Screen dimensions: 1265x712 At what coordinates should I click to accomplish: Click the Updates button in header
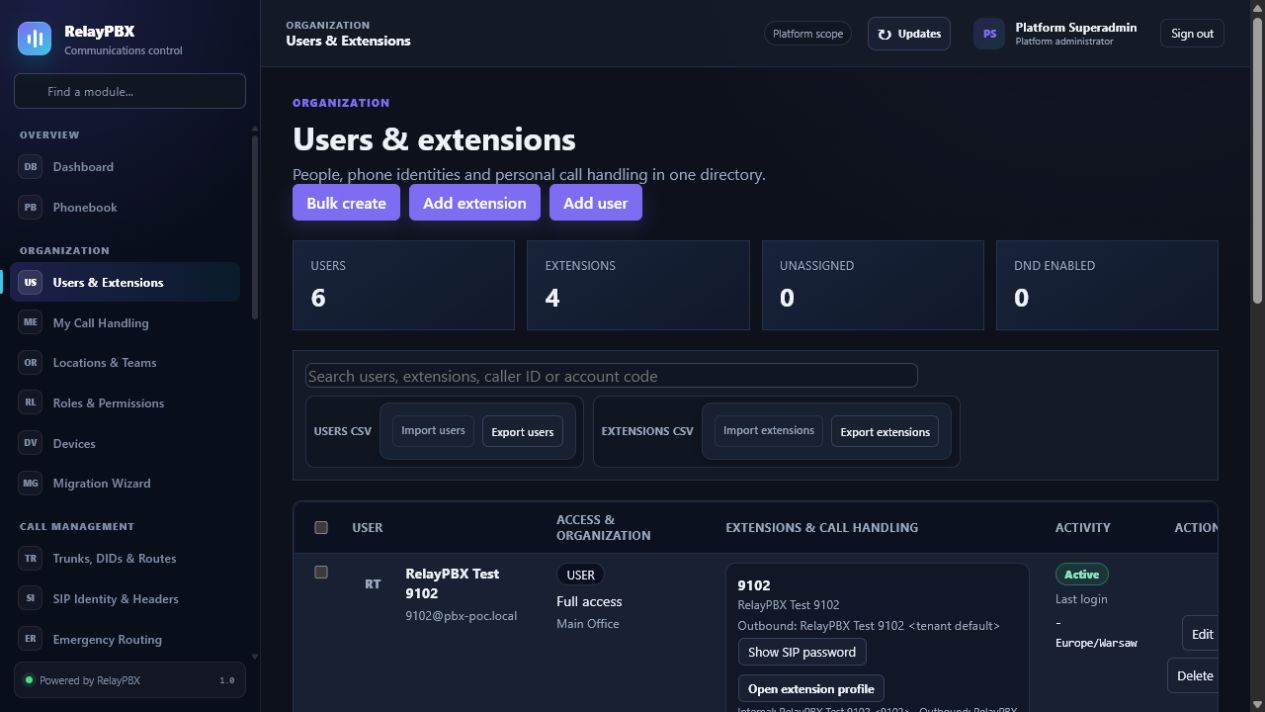909,33
